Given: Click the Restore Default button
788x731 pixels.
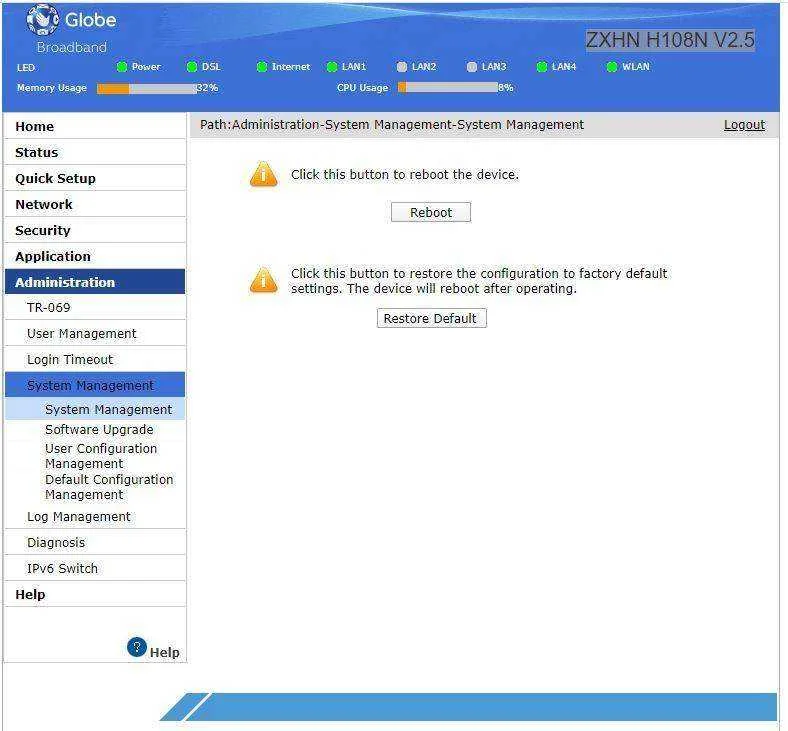Looking at the screenshot, I should (x=431, y=319).
